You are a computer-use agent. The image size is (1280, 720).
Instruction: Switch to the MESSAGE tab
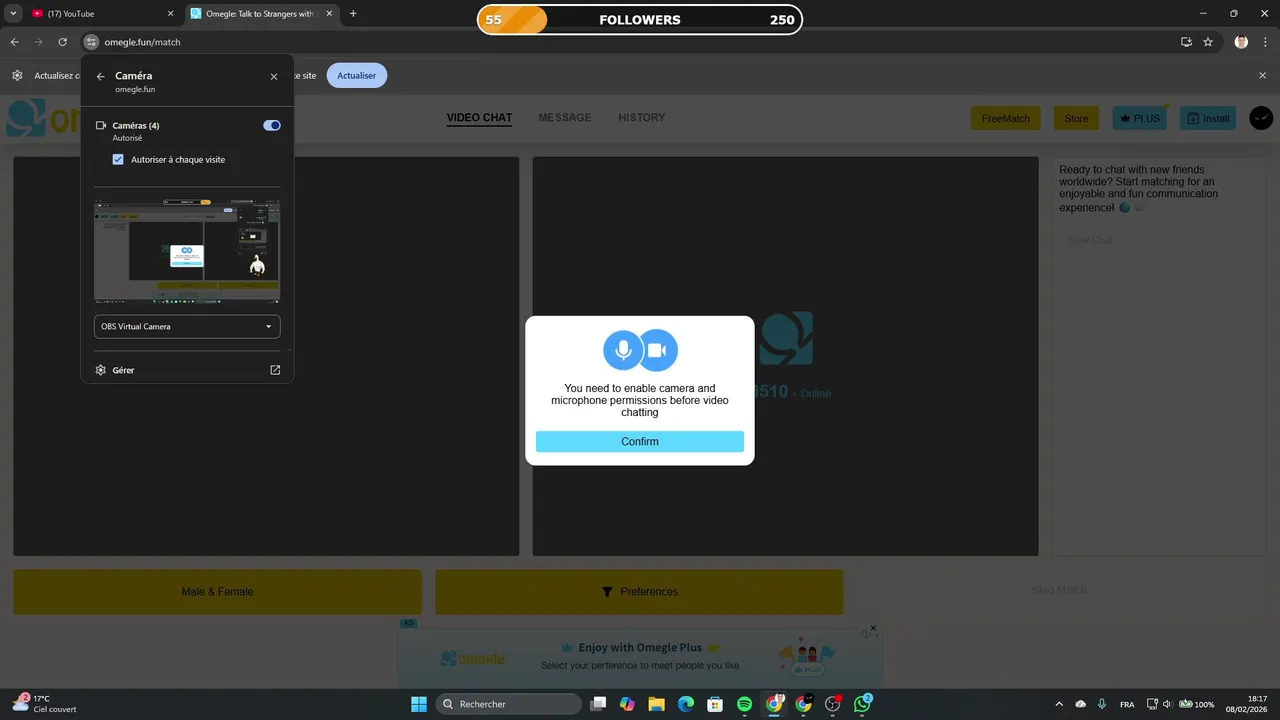[x=565, y=118]
